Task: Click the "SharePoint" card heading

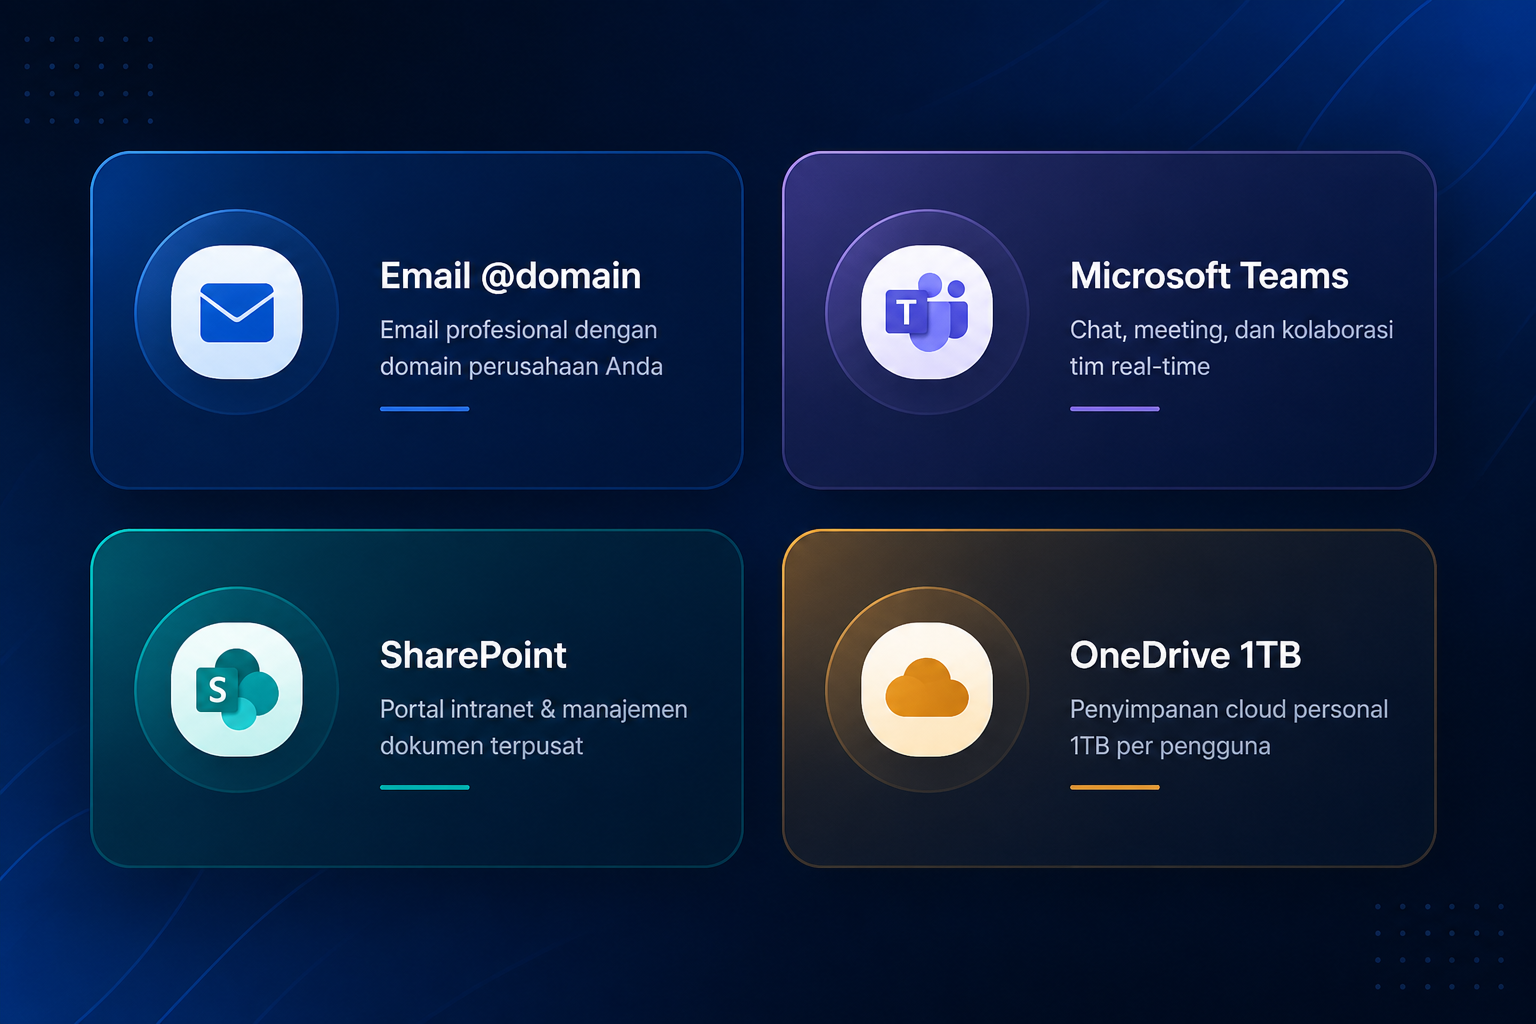Action: coord(473,655)
